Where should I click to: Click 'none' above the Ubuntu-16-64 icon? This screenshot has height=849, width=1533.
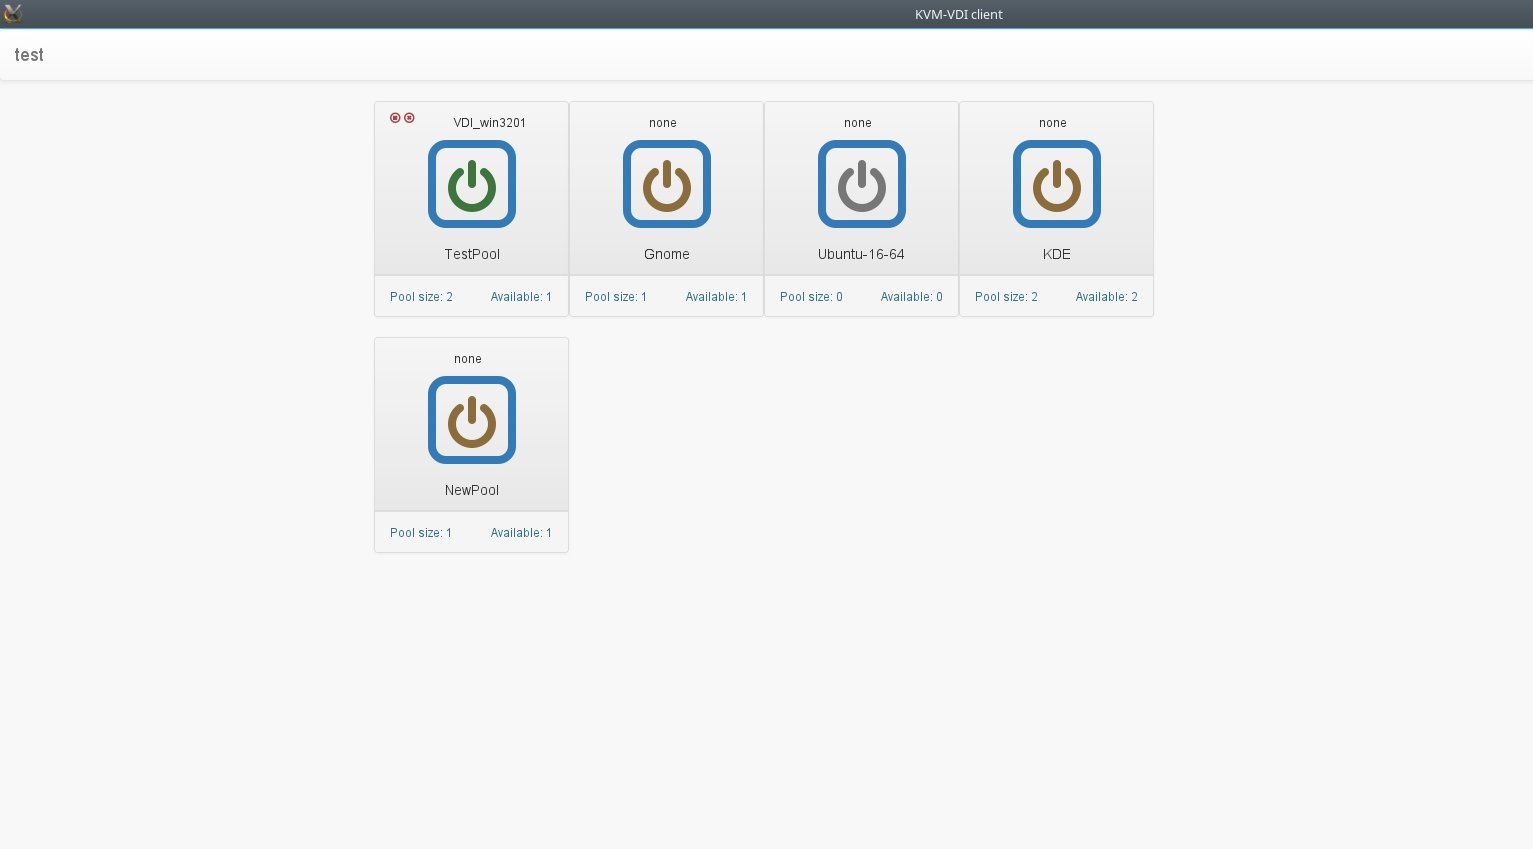click(858, 123)
